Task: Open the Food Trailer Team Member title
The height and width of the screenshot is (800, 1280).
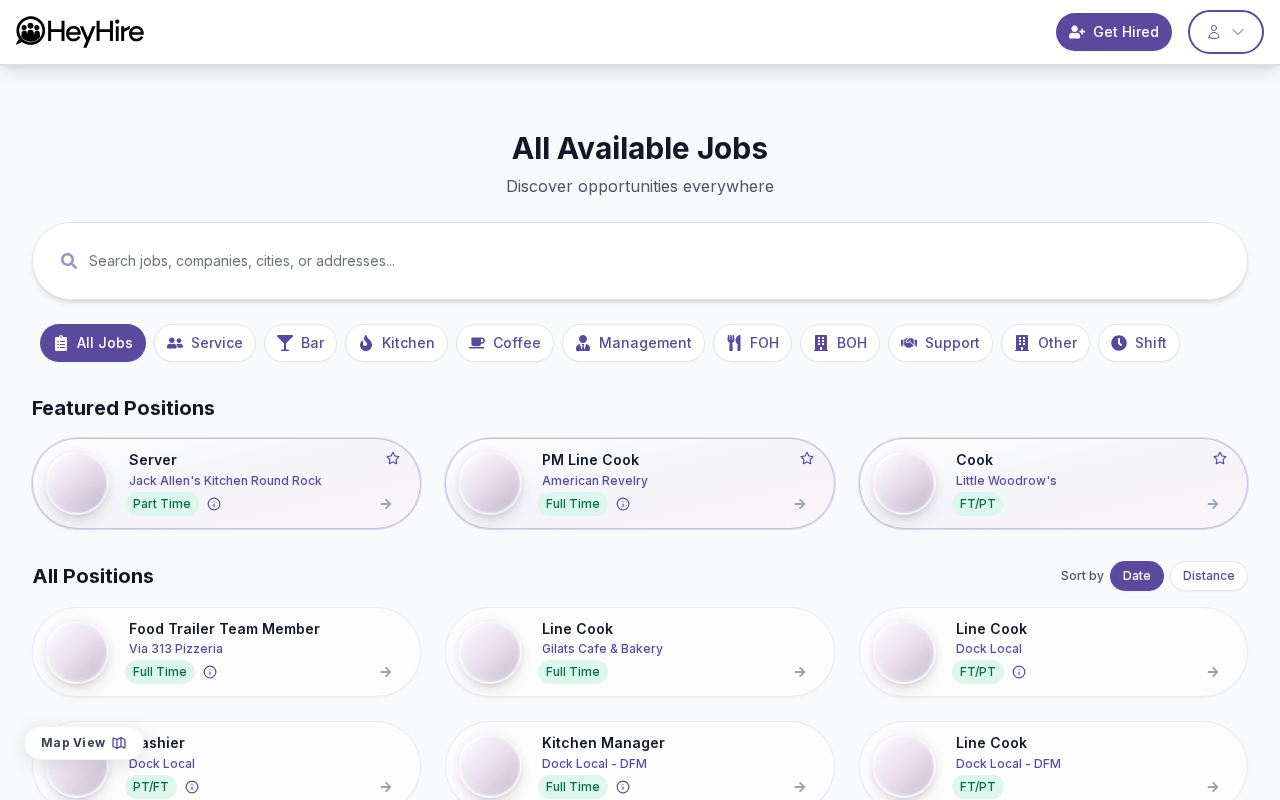Action: pyautogui.click(x=224, y=629)
